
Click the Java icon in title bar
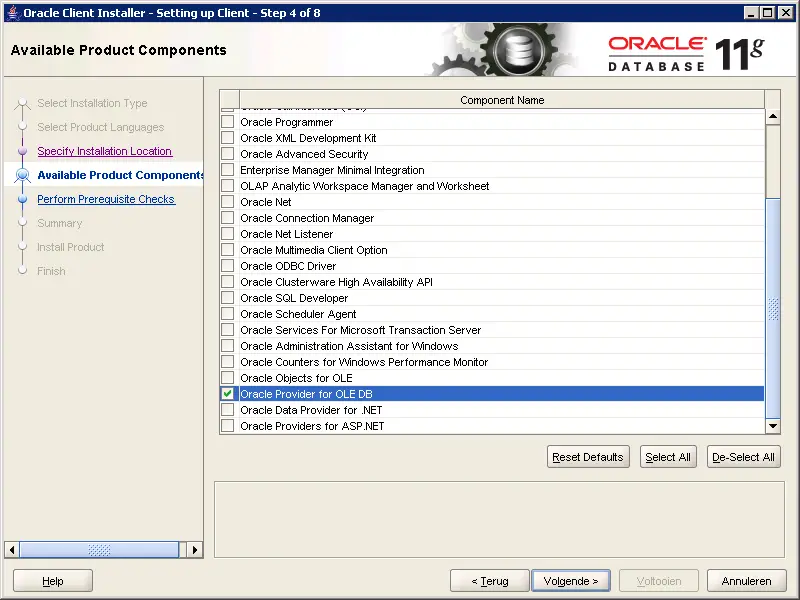tap(14, 13)
